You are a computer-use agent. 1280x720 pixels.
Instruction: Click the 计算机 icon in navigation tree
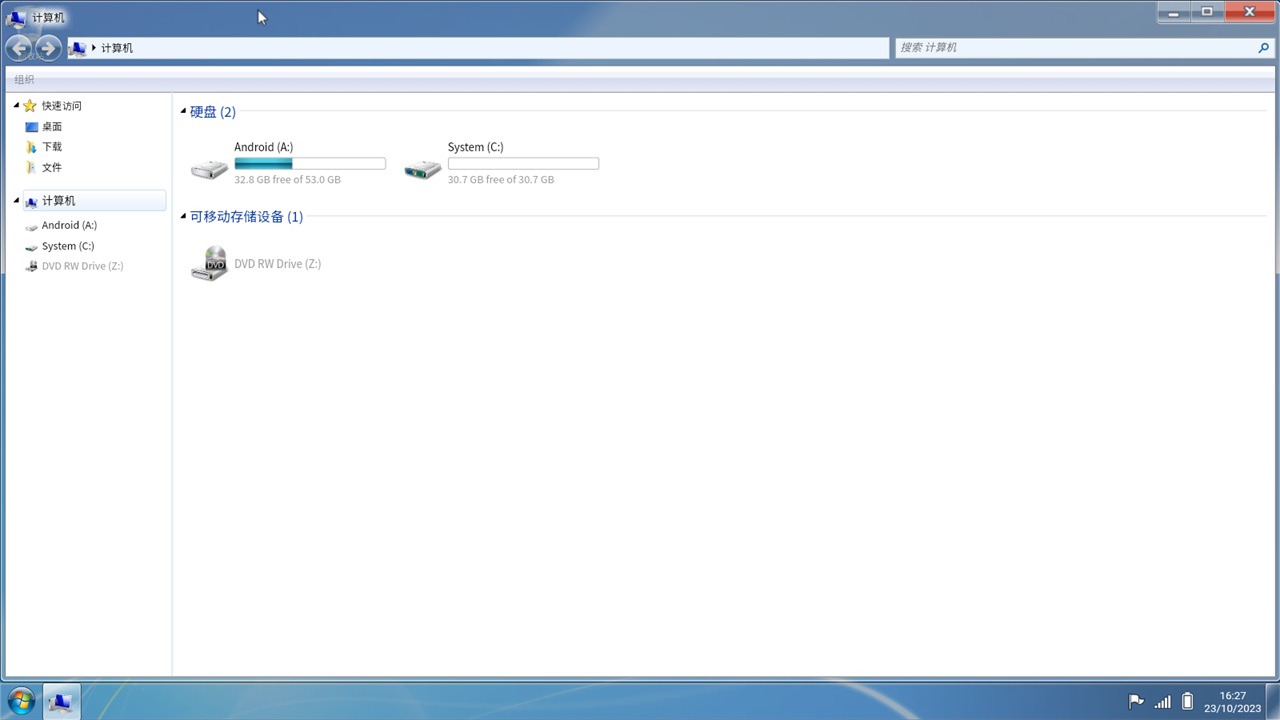(31, 201)
